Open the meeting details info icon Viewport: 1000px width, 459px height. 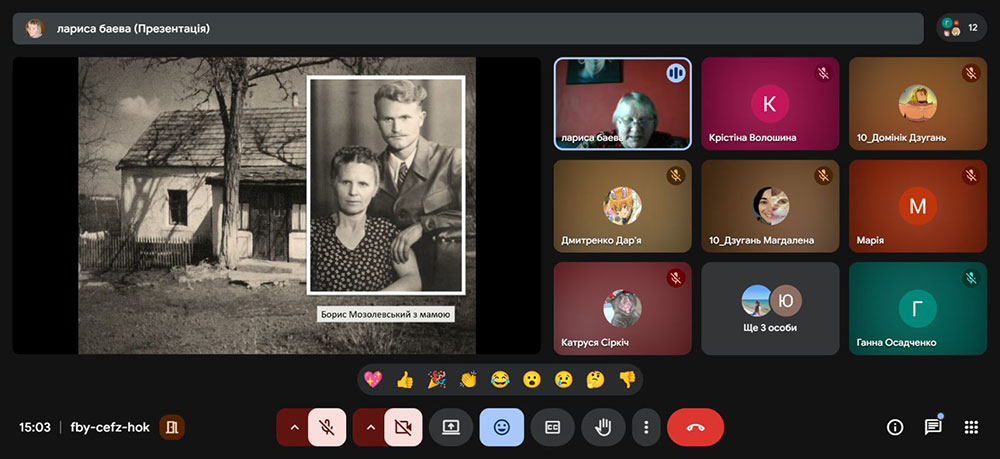[895, 427]
